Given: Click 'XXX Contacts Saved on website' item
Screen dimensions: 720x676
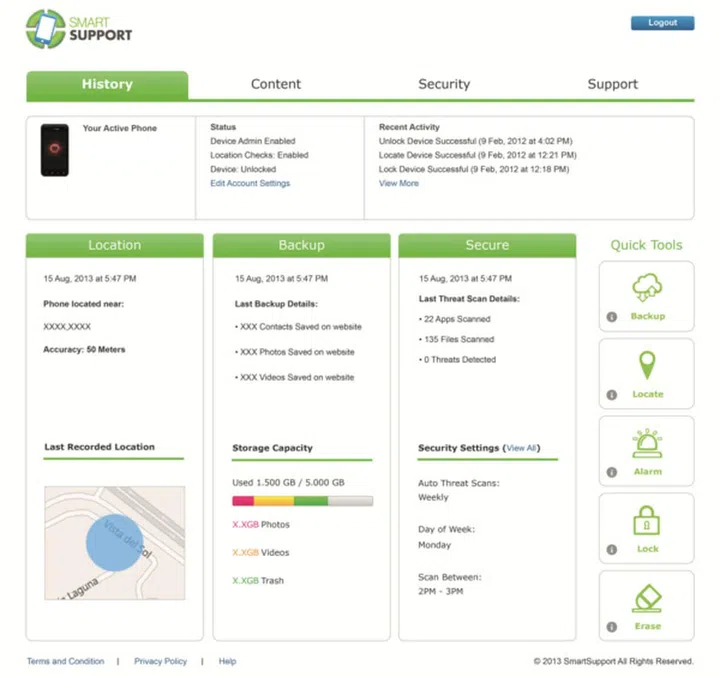Looking at the screenshot, I should (x=298, y=327).
